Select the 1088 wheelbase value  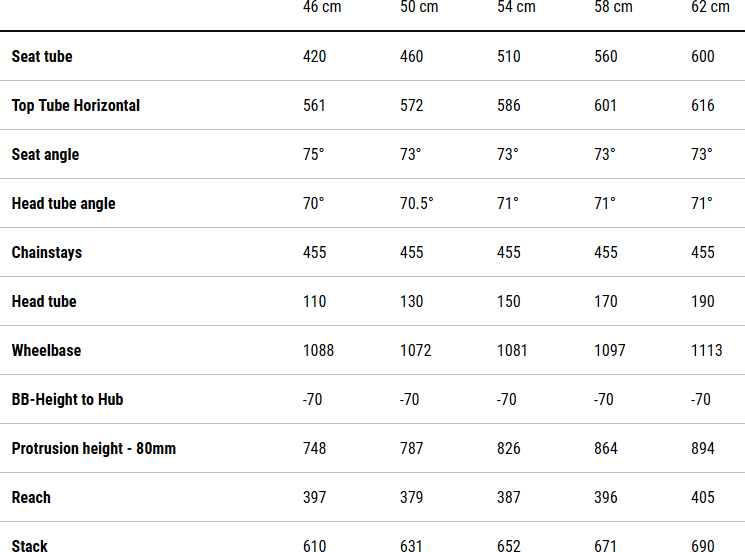pos(319,350)
